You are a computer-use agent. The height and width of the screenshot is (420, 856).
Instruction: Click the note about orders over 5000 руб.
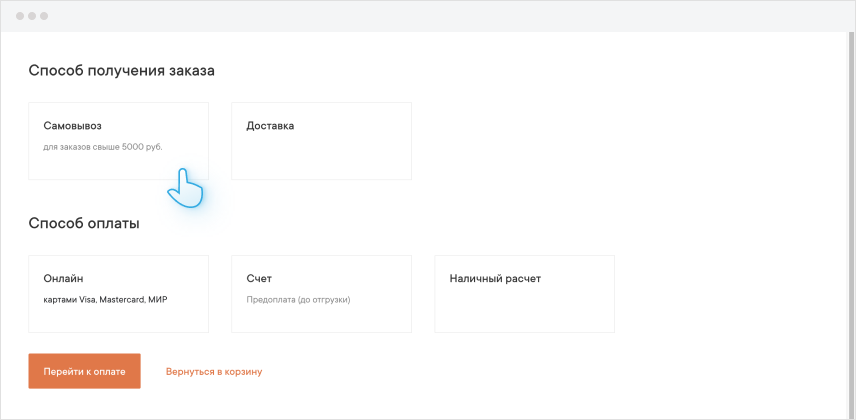tap(103, 147)
